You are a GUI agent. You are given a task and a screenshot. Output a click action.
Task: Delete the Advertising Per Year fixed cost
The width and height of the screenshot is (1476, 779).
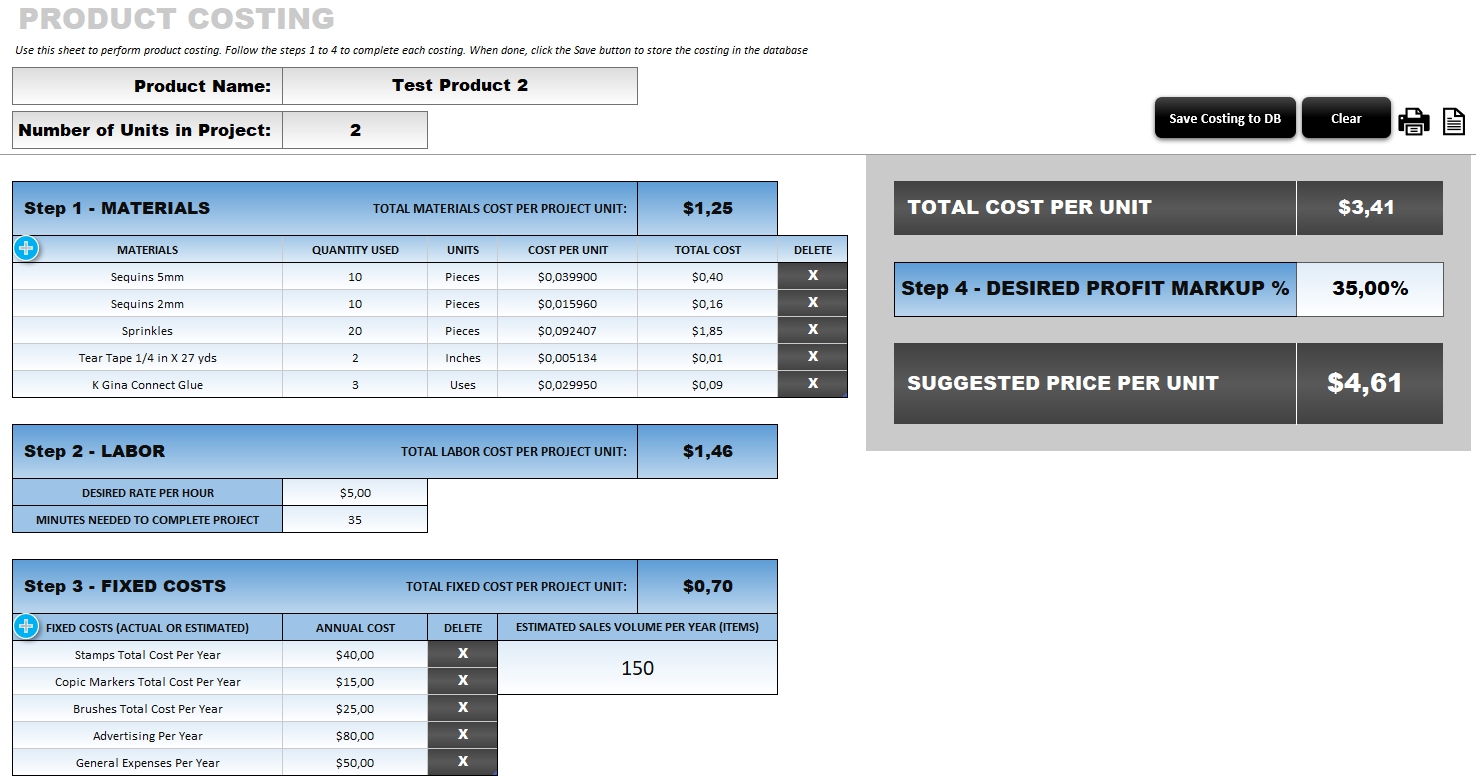point(462,735)
